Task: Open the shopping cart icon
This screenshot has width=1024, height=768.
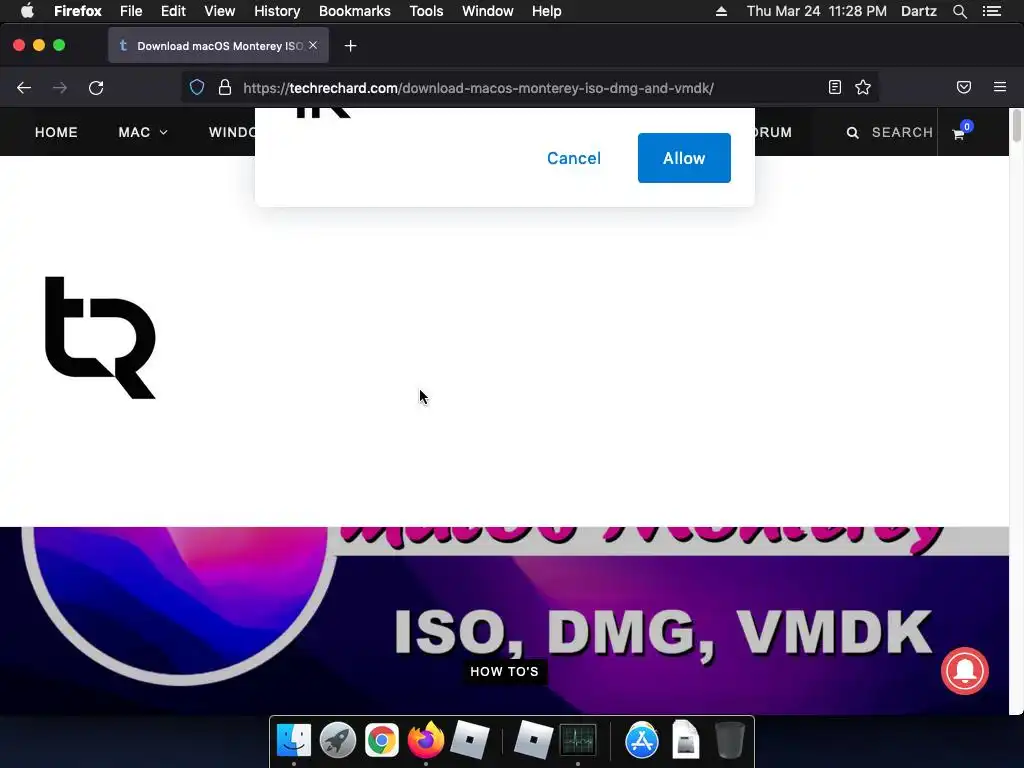Action: pyautogui.click(x=959, y=134)
